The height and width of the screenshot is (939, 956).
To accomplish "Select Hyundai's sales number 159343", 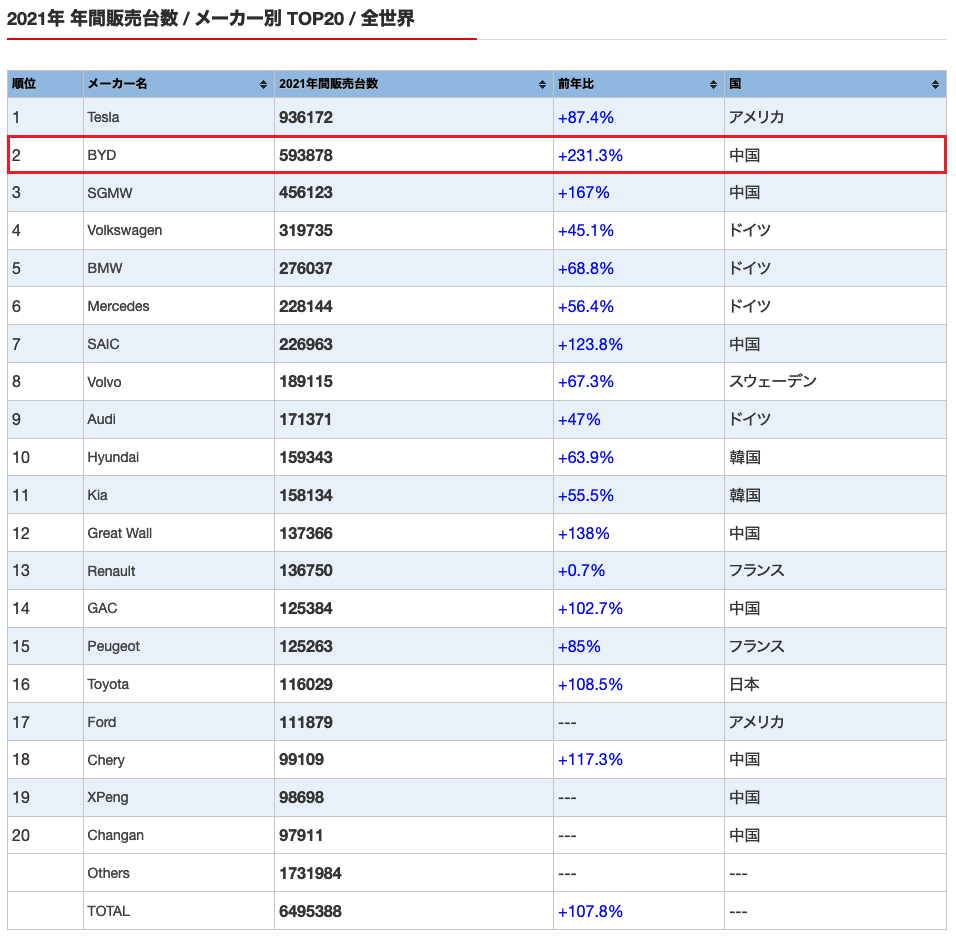I will click(306, 457).
